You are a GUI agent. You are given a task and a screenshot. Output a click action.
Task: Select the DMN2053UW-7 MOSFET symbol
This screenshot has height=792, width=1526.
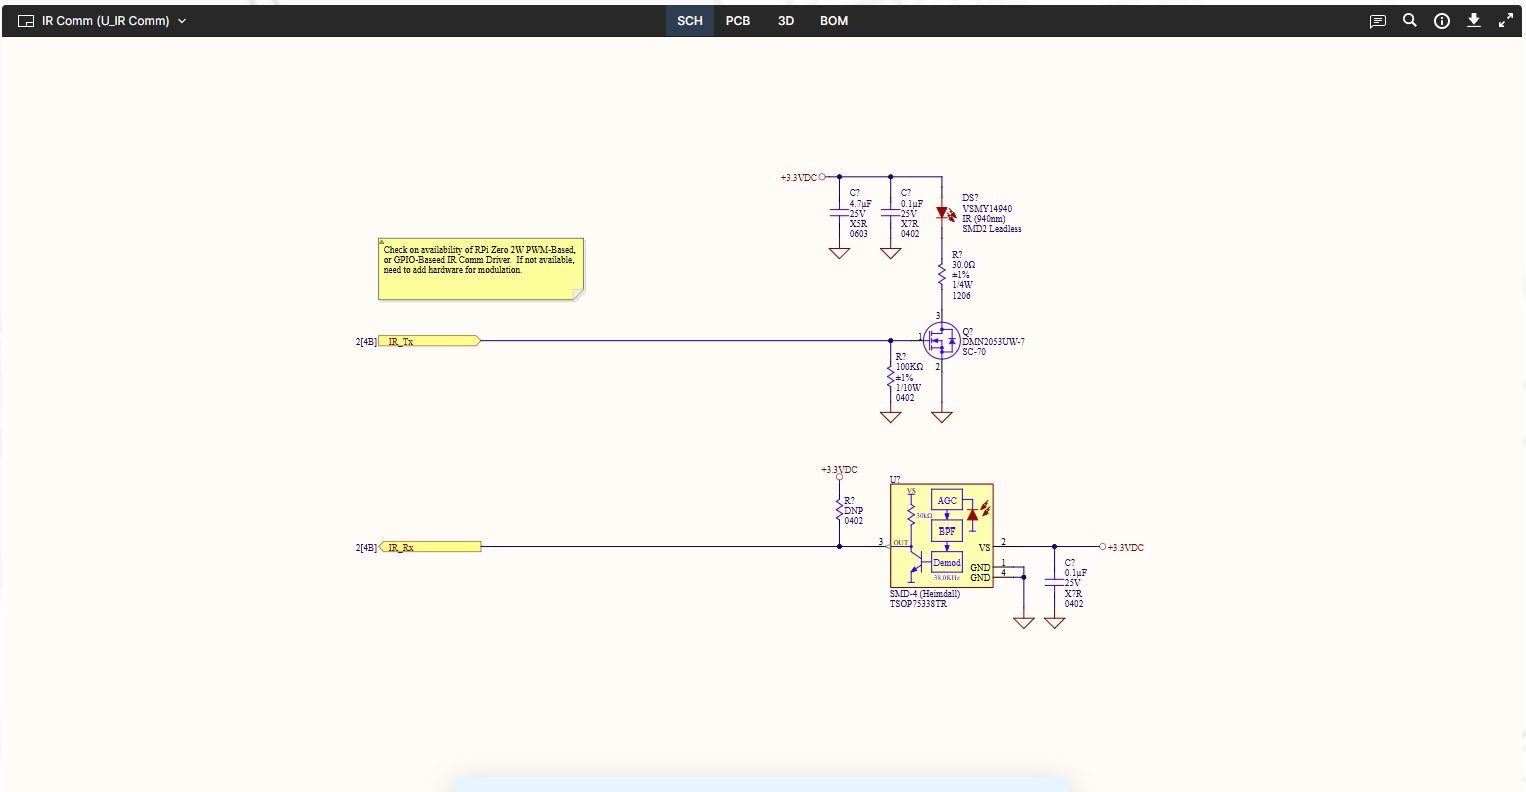pos(940,340)
